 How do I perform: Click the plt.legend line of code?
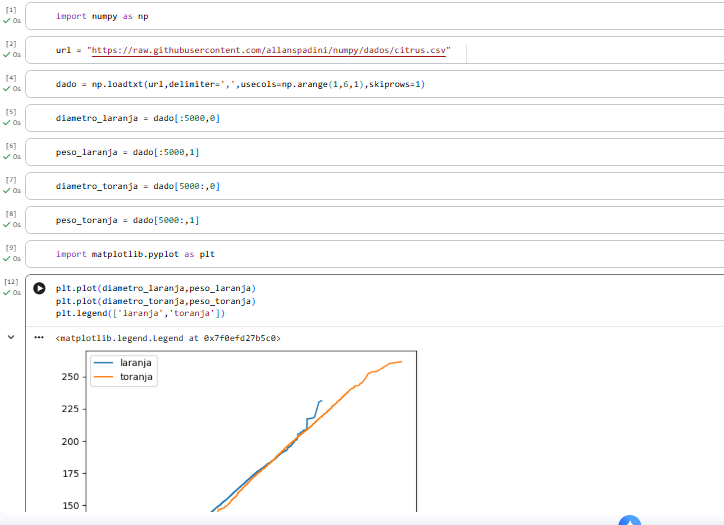pos(140,313)
